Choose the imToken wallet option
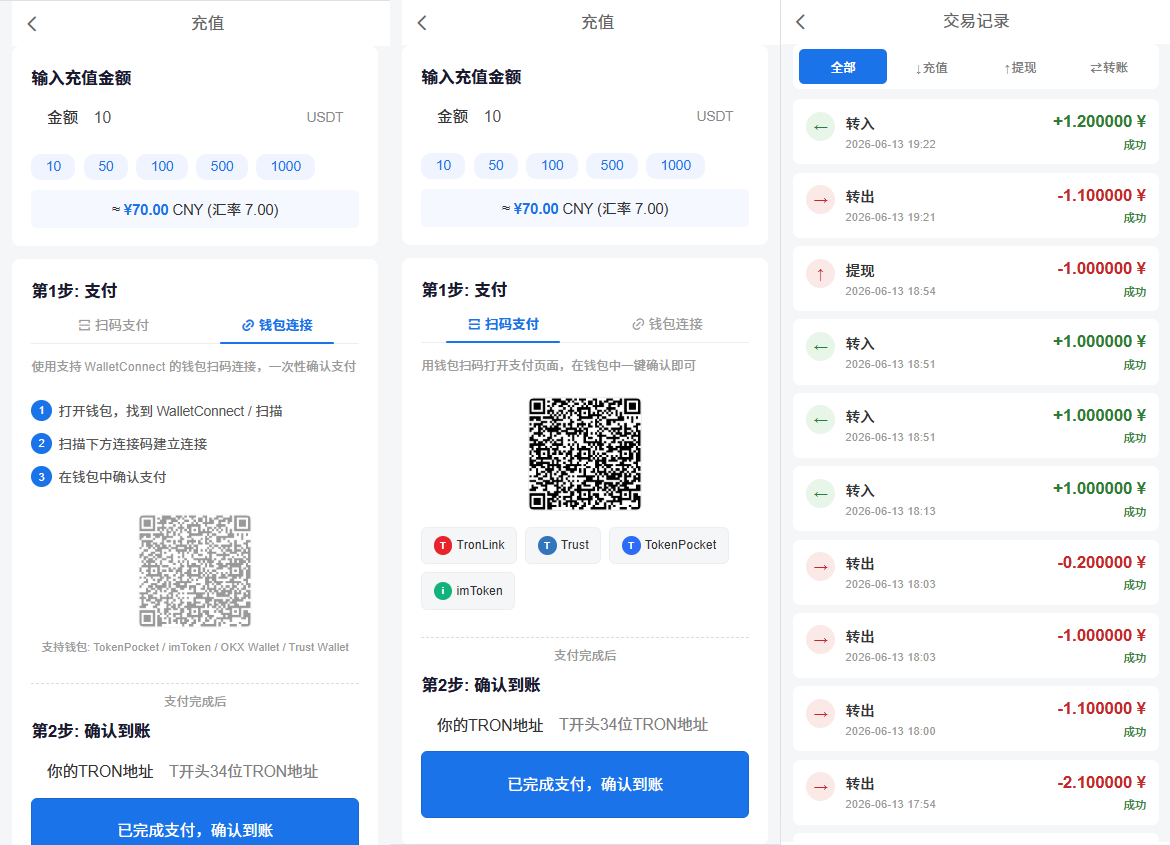The image size is (1170, 845). (468, 590)
